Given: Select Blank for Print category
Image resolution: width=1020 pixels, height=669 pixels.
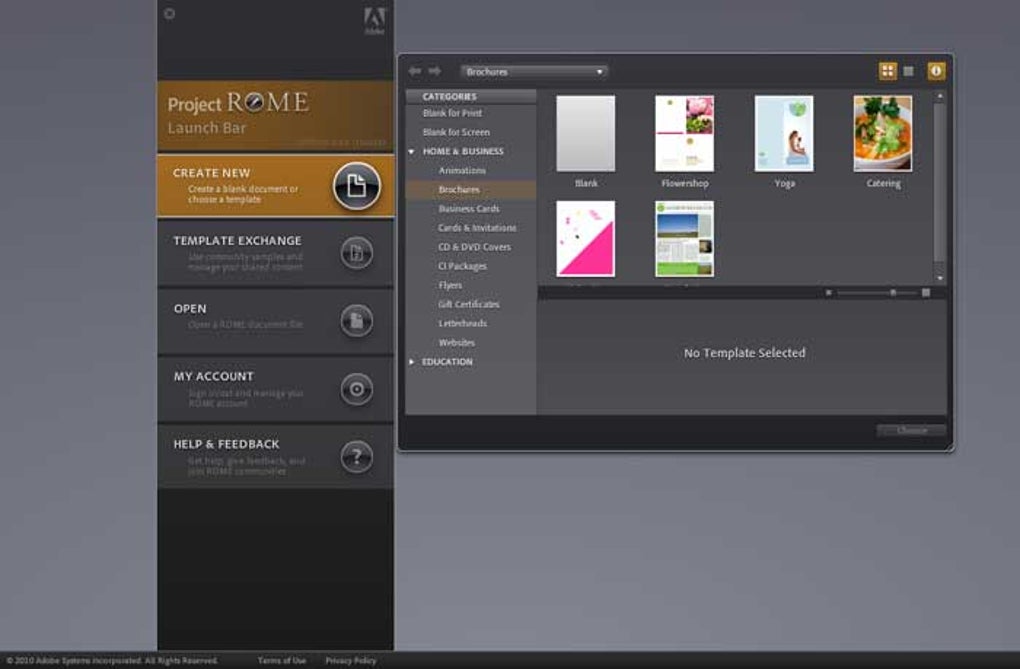Looking at the screenshot, I should [452, 113].
